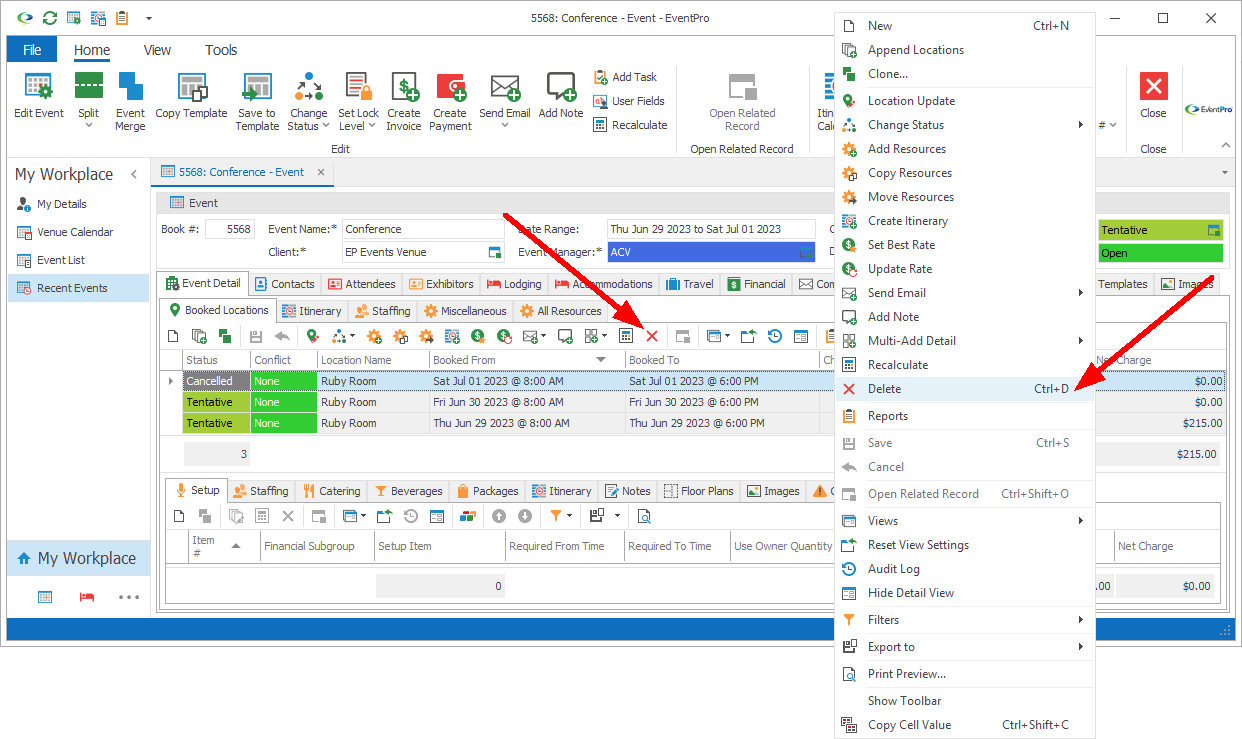Click the Event Name field containing Conference
The width and height of the screenshot is (1242, 739).
click(x=423, y=229)
